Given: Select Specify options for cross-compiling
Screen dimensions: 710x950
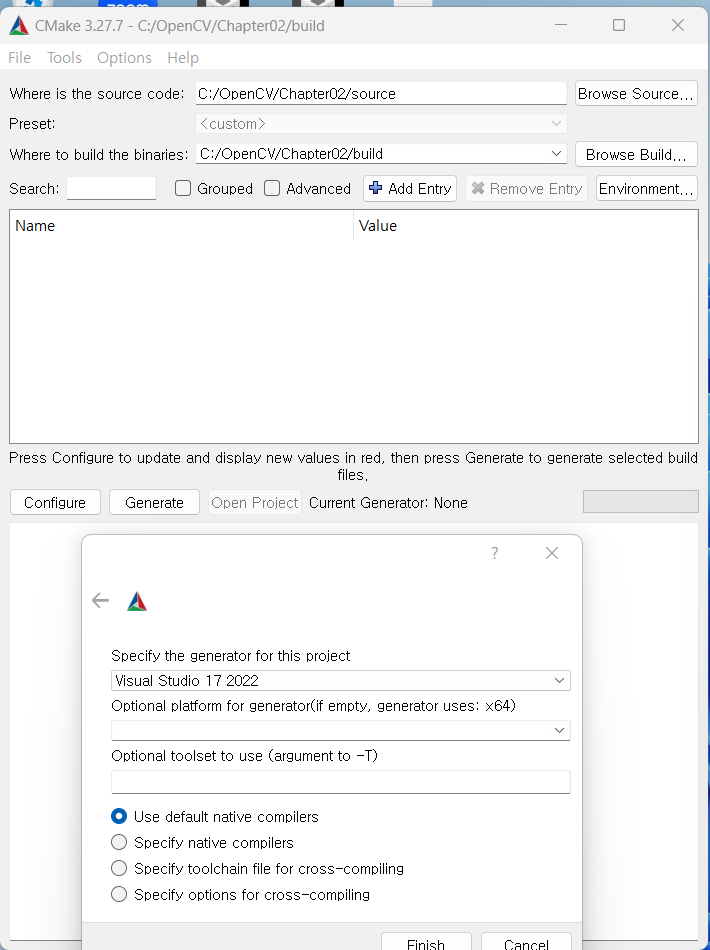Looking at the screenshot, I should pos(119,895).
